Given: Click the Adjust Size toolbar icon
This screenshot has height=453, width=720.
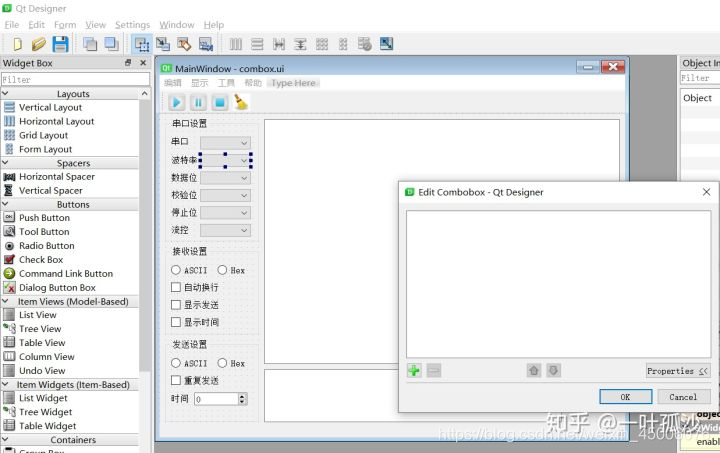Looking at the screenshot, I should click(387, 44).
